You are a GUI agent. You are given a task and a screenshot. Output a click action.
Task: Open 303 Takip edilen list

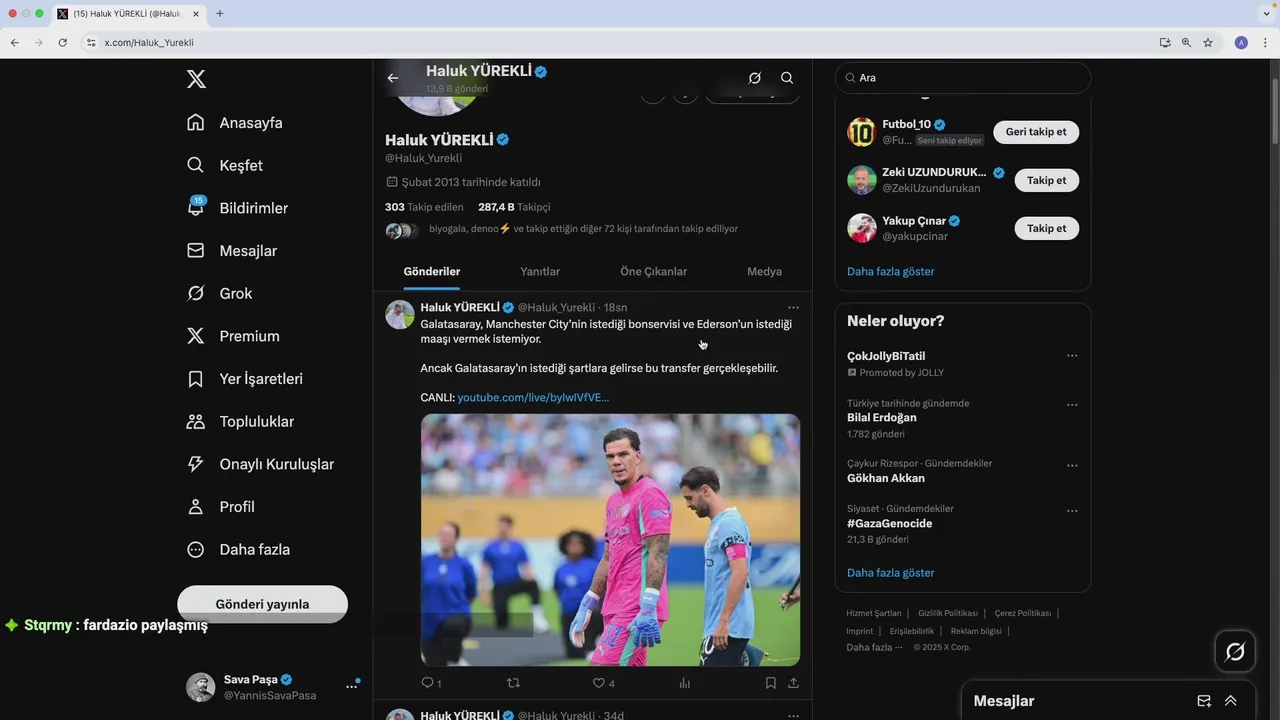[424, 207]
